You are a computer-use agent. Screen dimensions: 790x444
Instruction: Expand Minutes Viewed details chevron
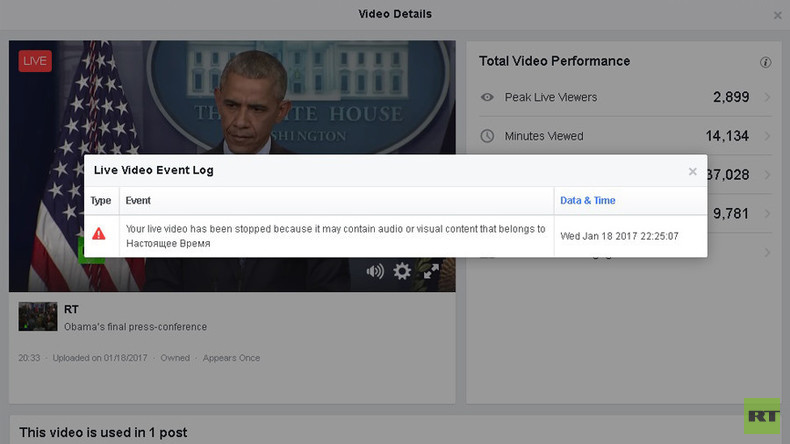(767, 136)
